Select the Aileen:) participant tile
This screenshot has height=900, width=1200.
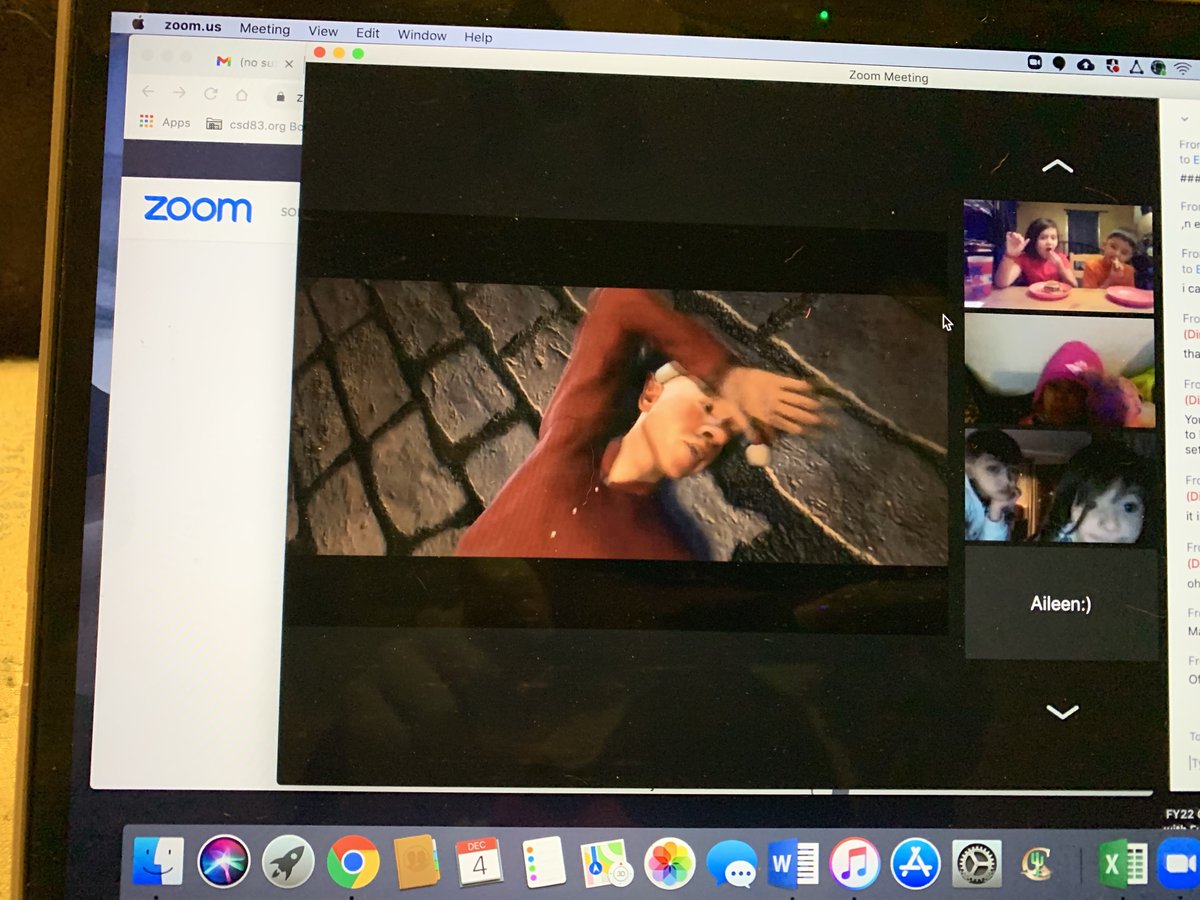tap(1061, 603)
